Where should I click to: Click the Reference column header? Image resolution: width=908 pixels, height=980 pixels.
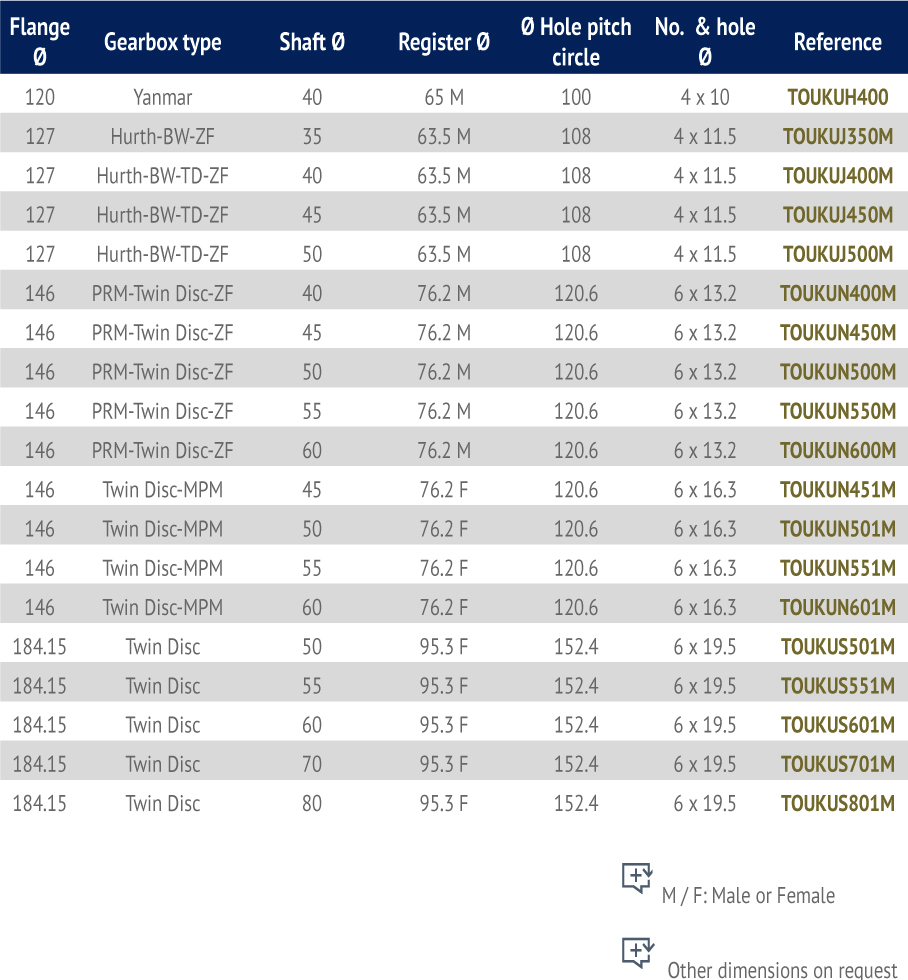coord(837,42)
